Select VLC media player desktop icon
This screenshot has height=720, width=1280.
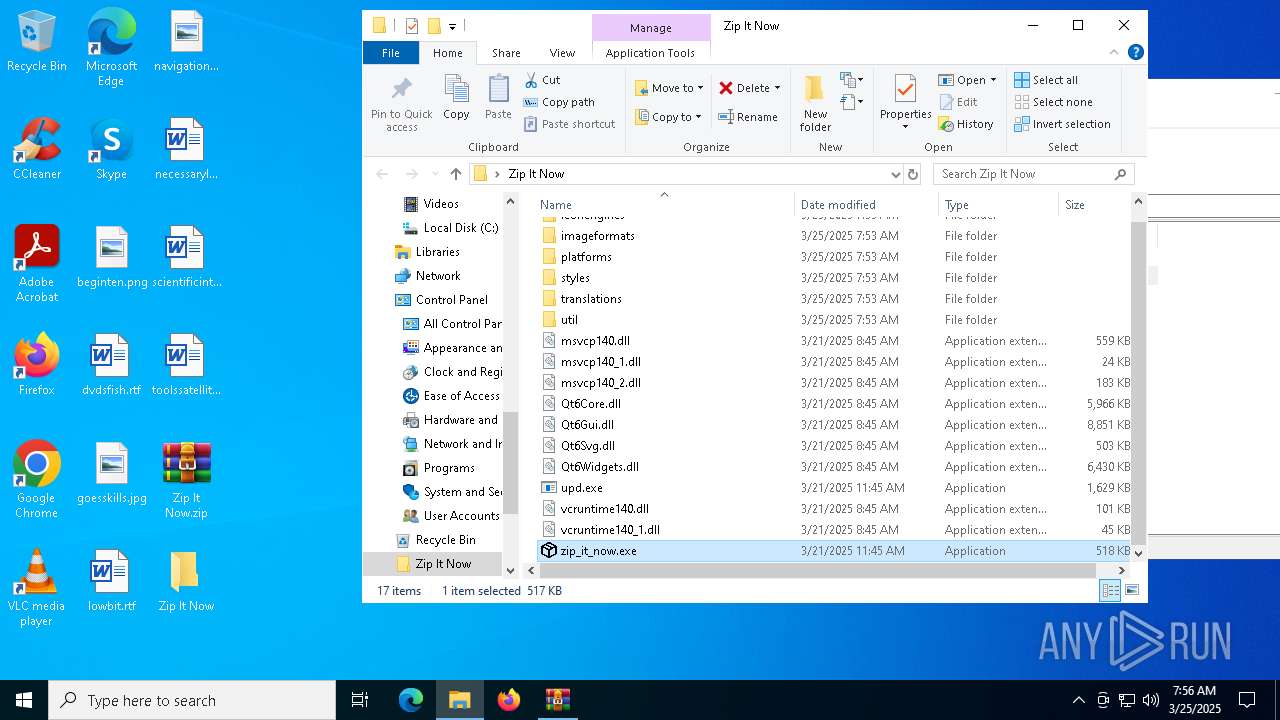(37, 588)
